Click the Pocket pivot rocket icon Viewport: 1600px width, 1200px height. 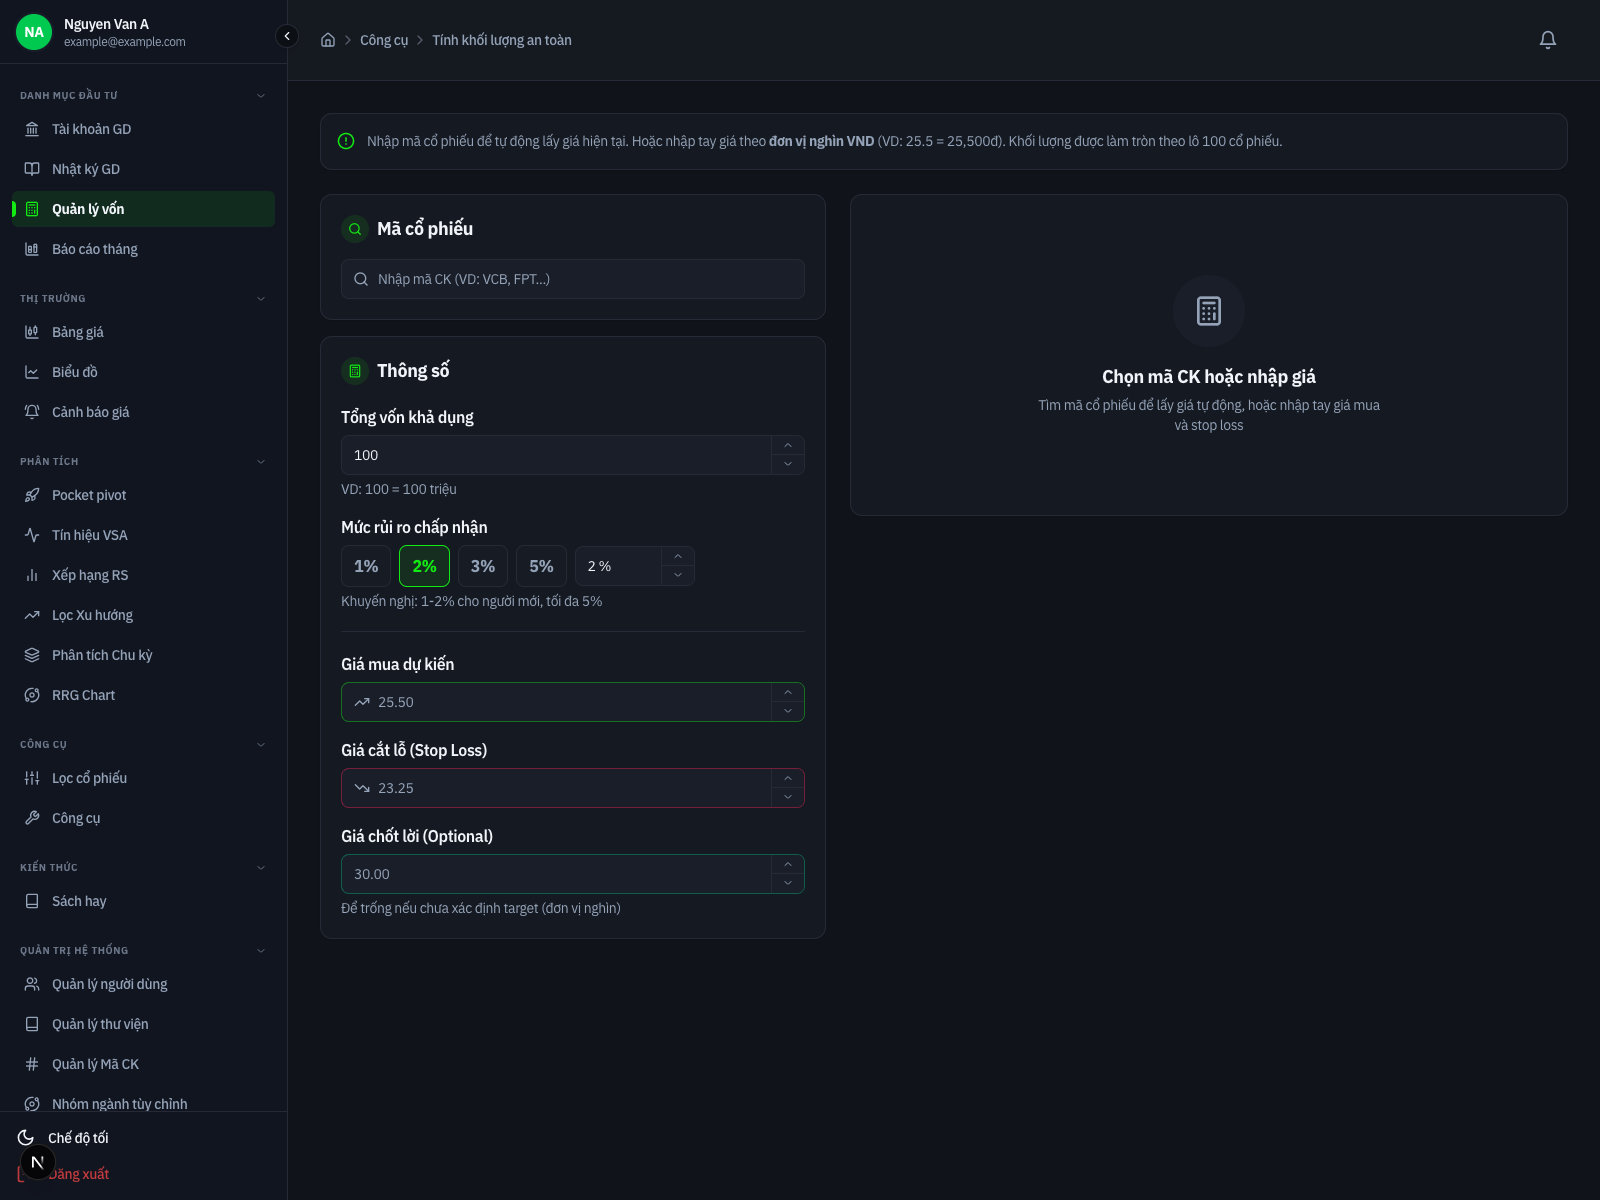click(x=32, y=495)
